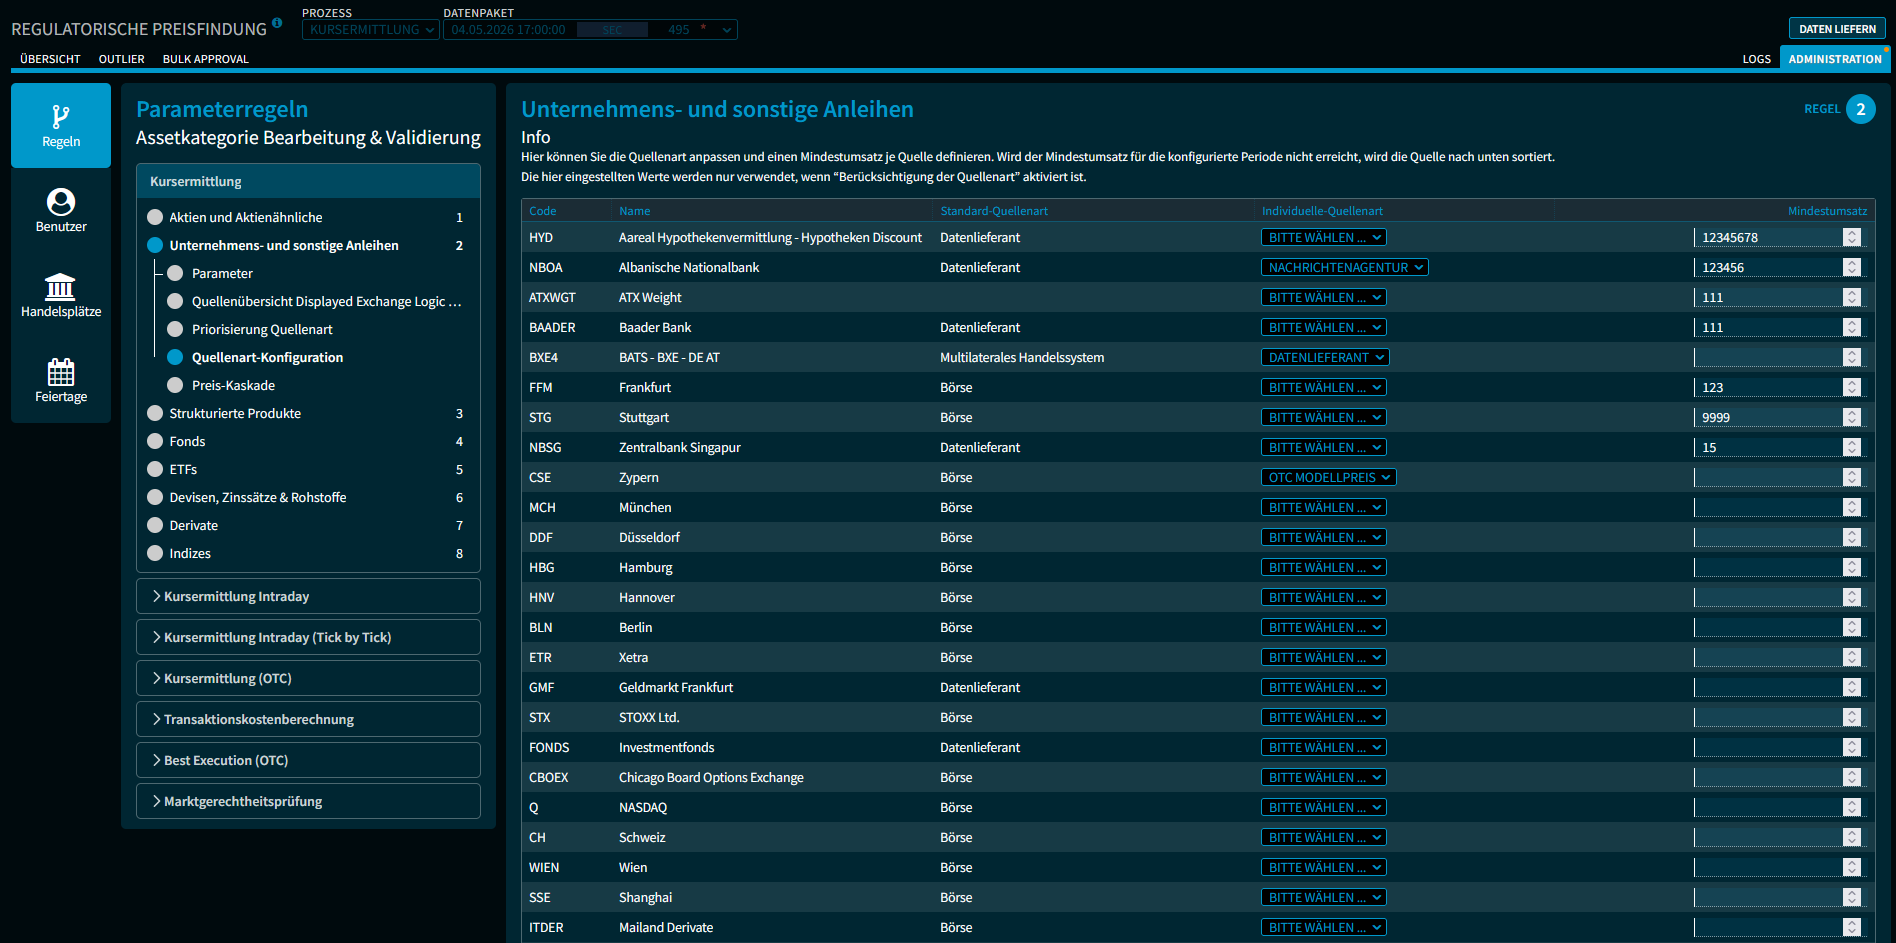
Task: Open Quellenart dropdown for HYD row
Action: [1324, 237]
